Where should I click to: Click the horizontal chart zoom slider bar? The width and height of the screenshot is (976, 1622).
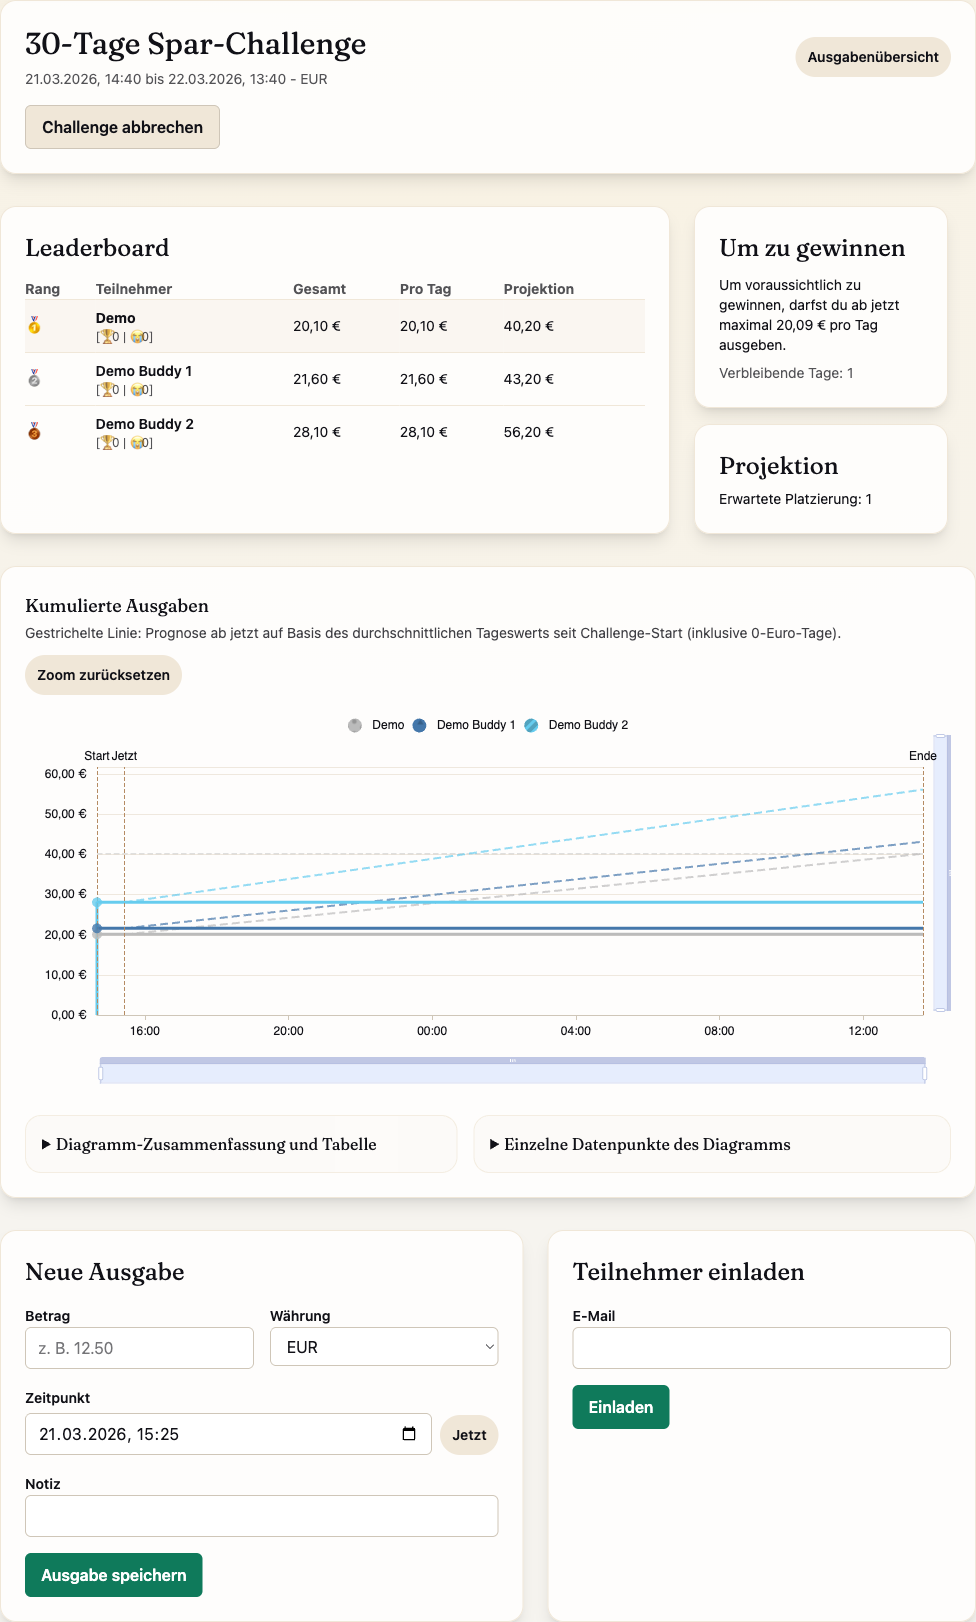pos(512,1072)
